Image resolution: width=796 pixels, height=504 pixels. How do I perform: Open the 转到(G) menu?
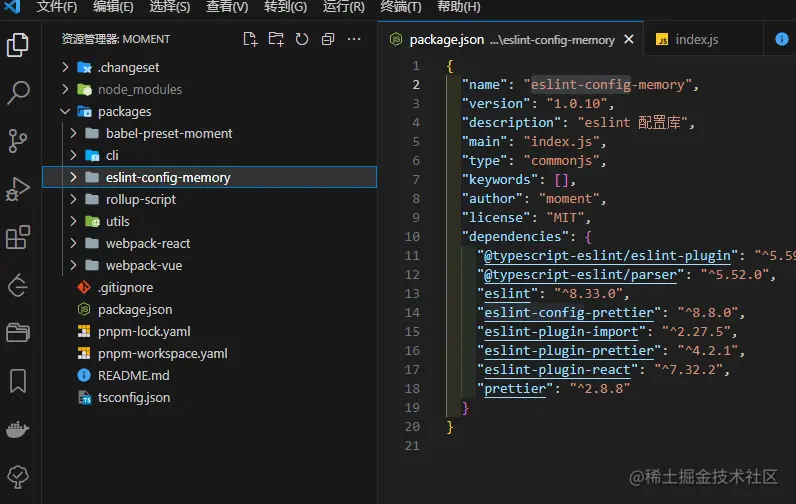[x=285, y=7]
